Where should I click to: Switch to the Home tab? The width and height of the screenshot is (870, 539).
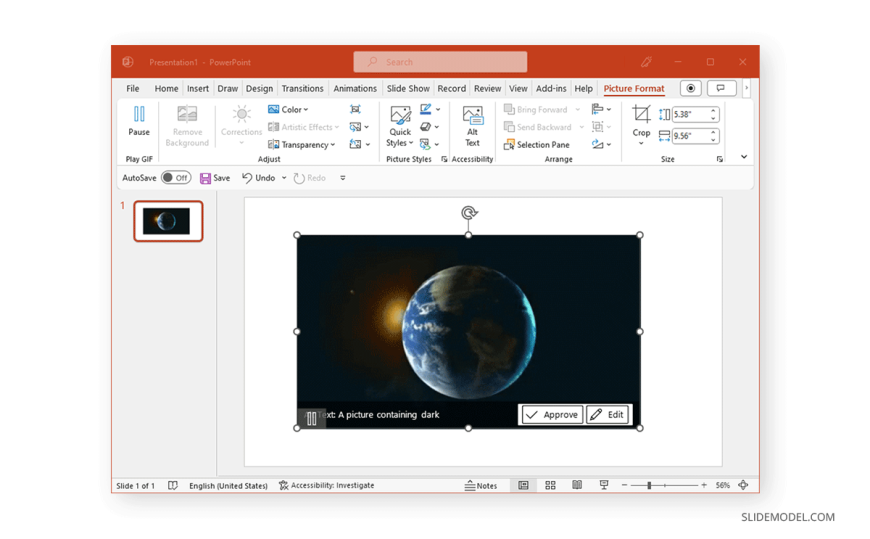click(x=166, y=88)
